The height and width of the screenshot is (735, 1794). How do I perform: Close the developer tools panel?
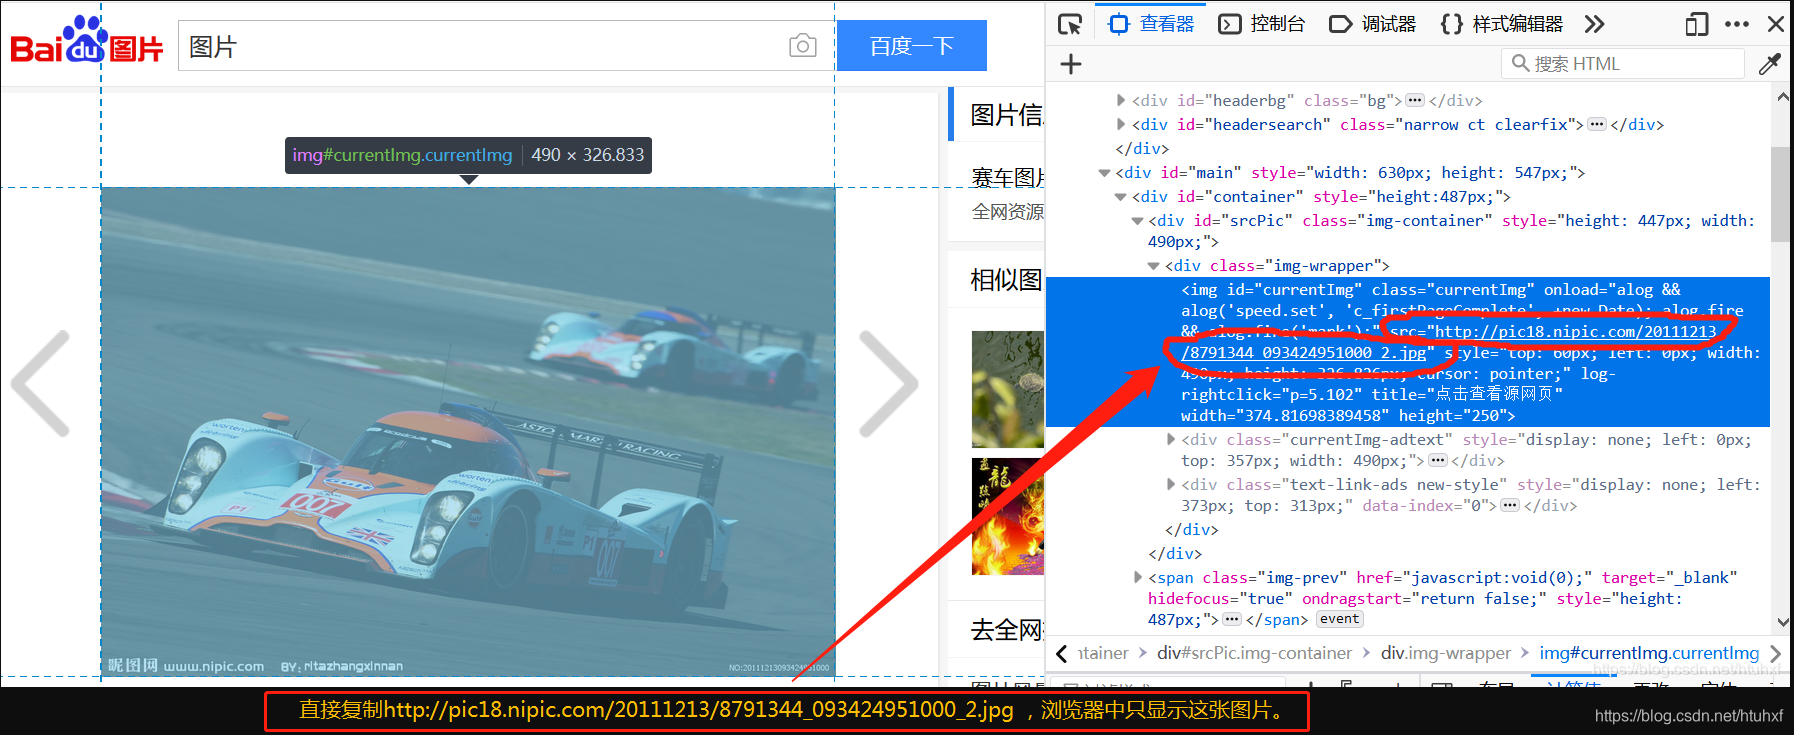1776,24
